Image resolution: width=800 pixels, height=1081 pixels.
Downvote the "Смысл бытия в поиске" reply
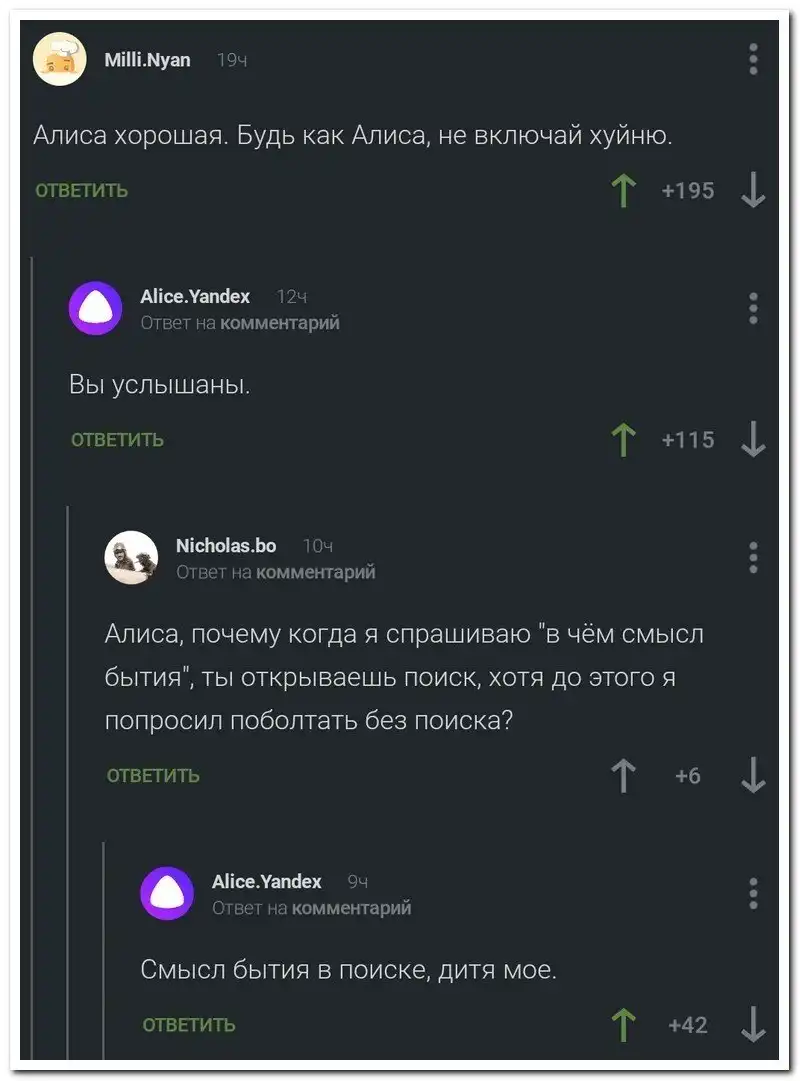[x=753, y=1024]
